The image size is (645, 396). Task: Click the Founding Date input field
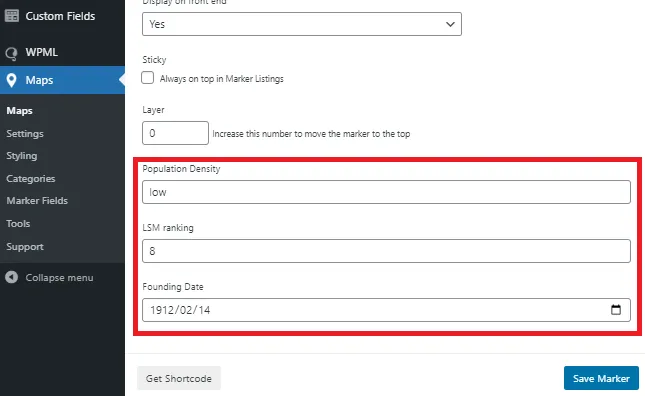386,310
